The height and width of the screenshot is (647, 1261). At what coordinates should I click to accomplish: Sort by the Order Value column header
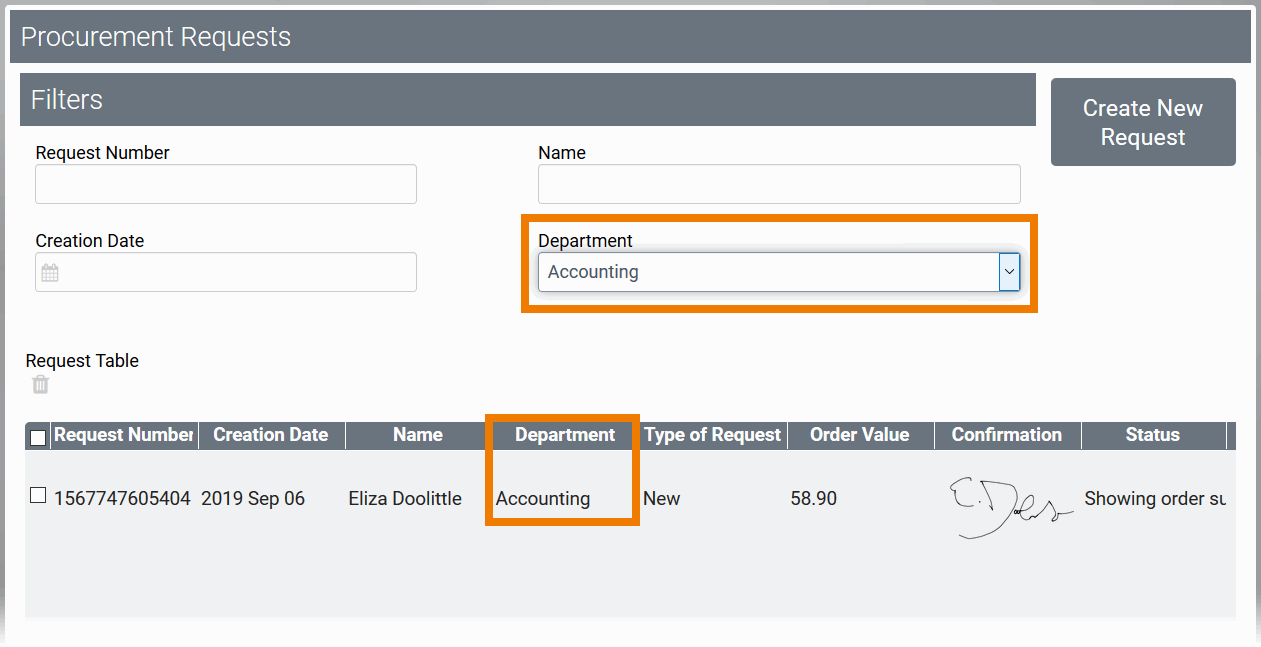[x=860, y=435]
